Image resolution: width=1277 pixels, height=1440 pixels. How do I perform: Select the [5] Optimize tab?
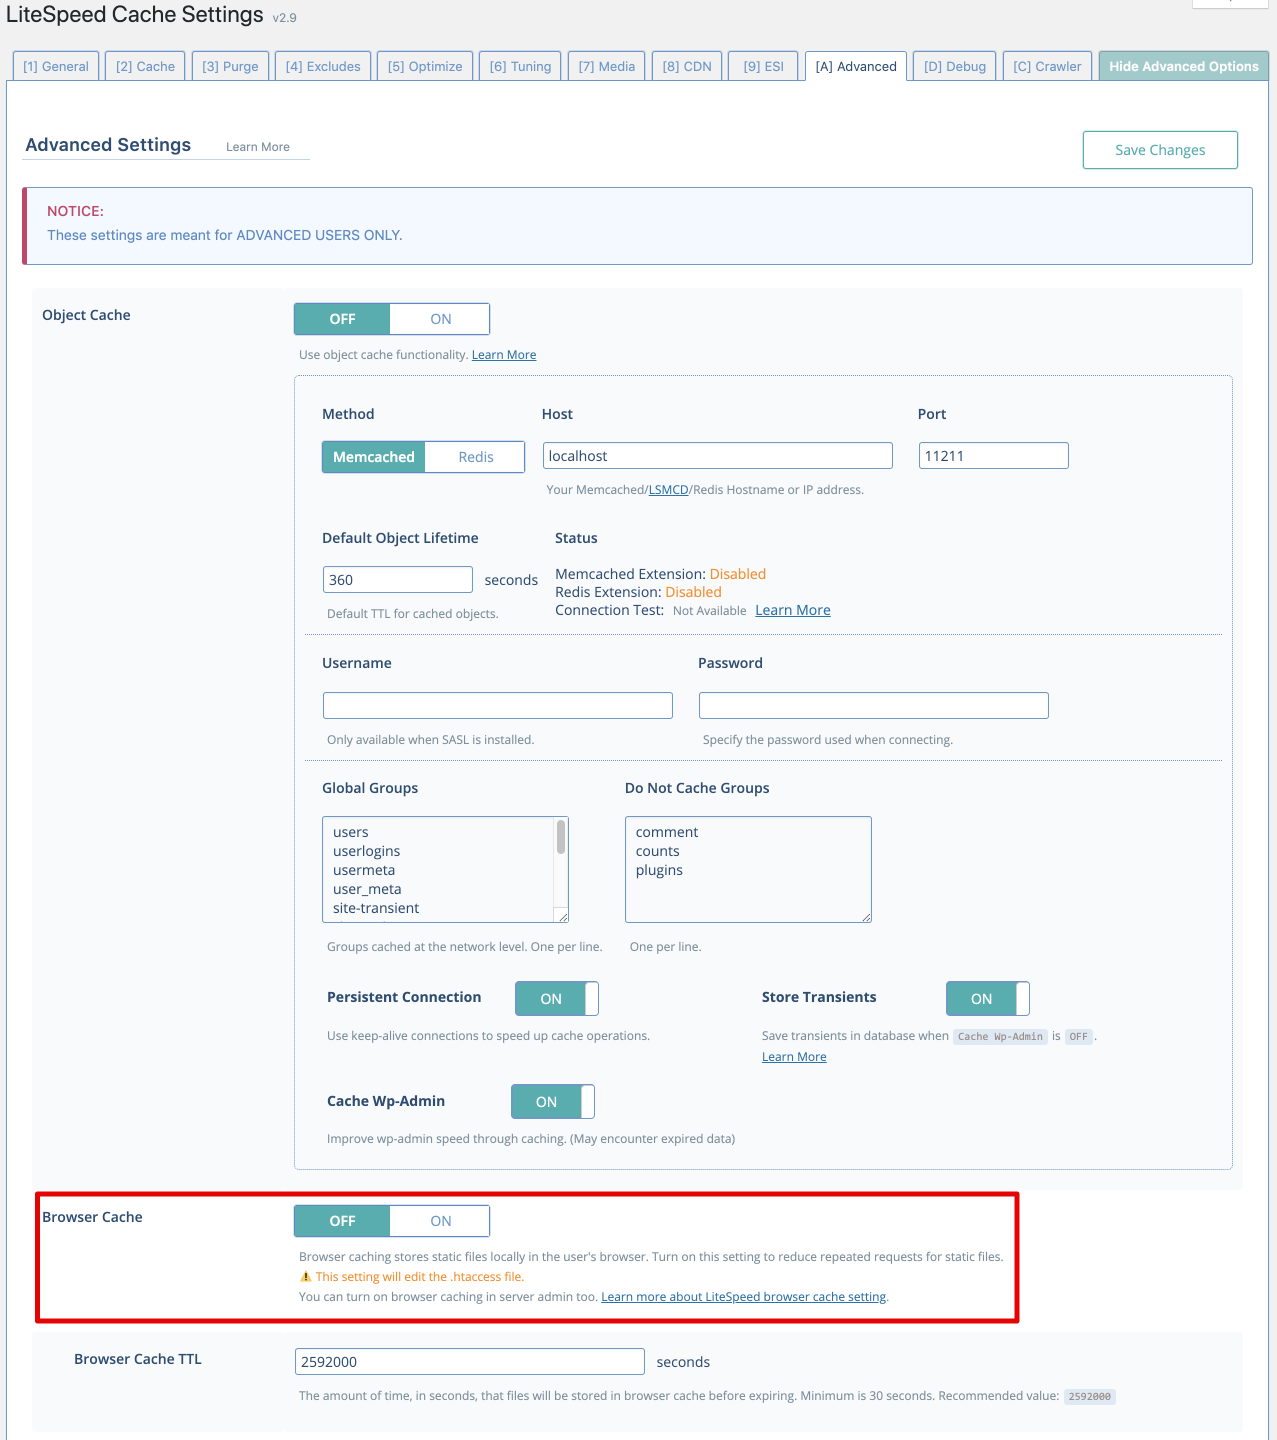(x=425, y=66)
